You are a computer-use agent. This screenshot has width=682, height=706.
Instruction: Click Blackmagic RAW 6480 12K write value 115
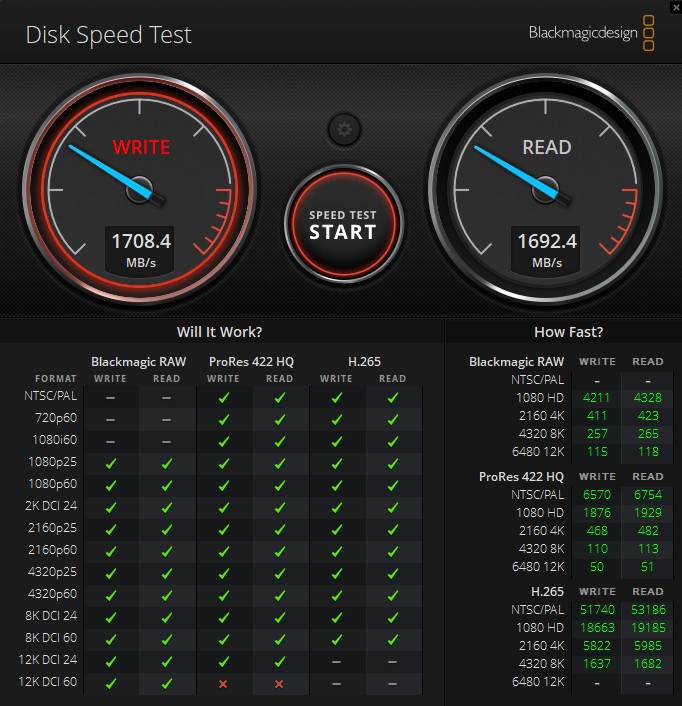(597, 452)
